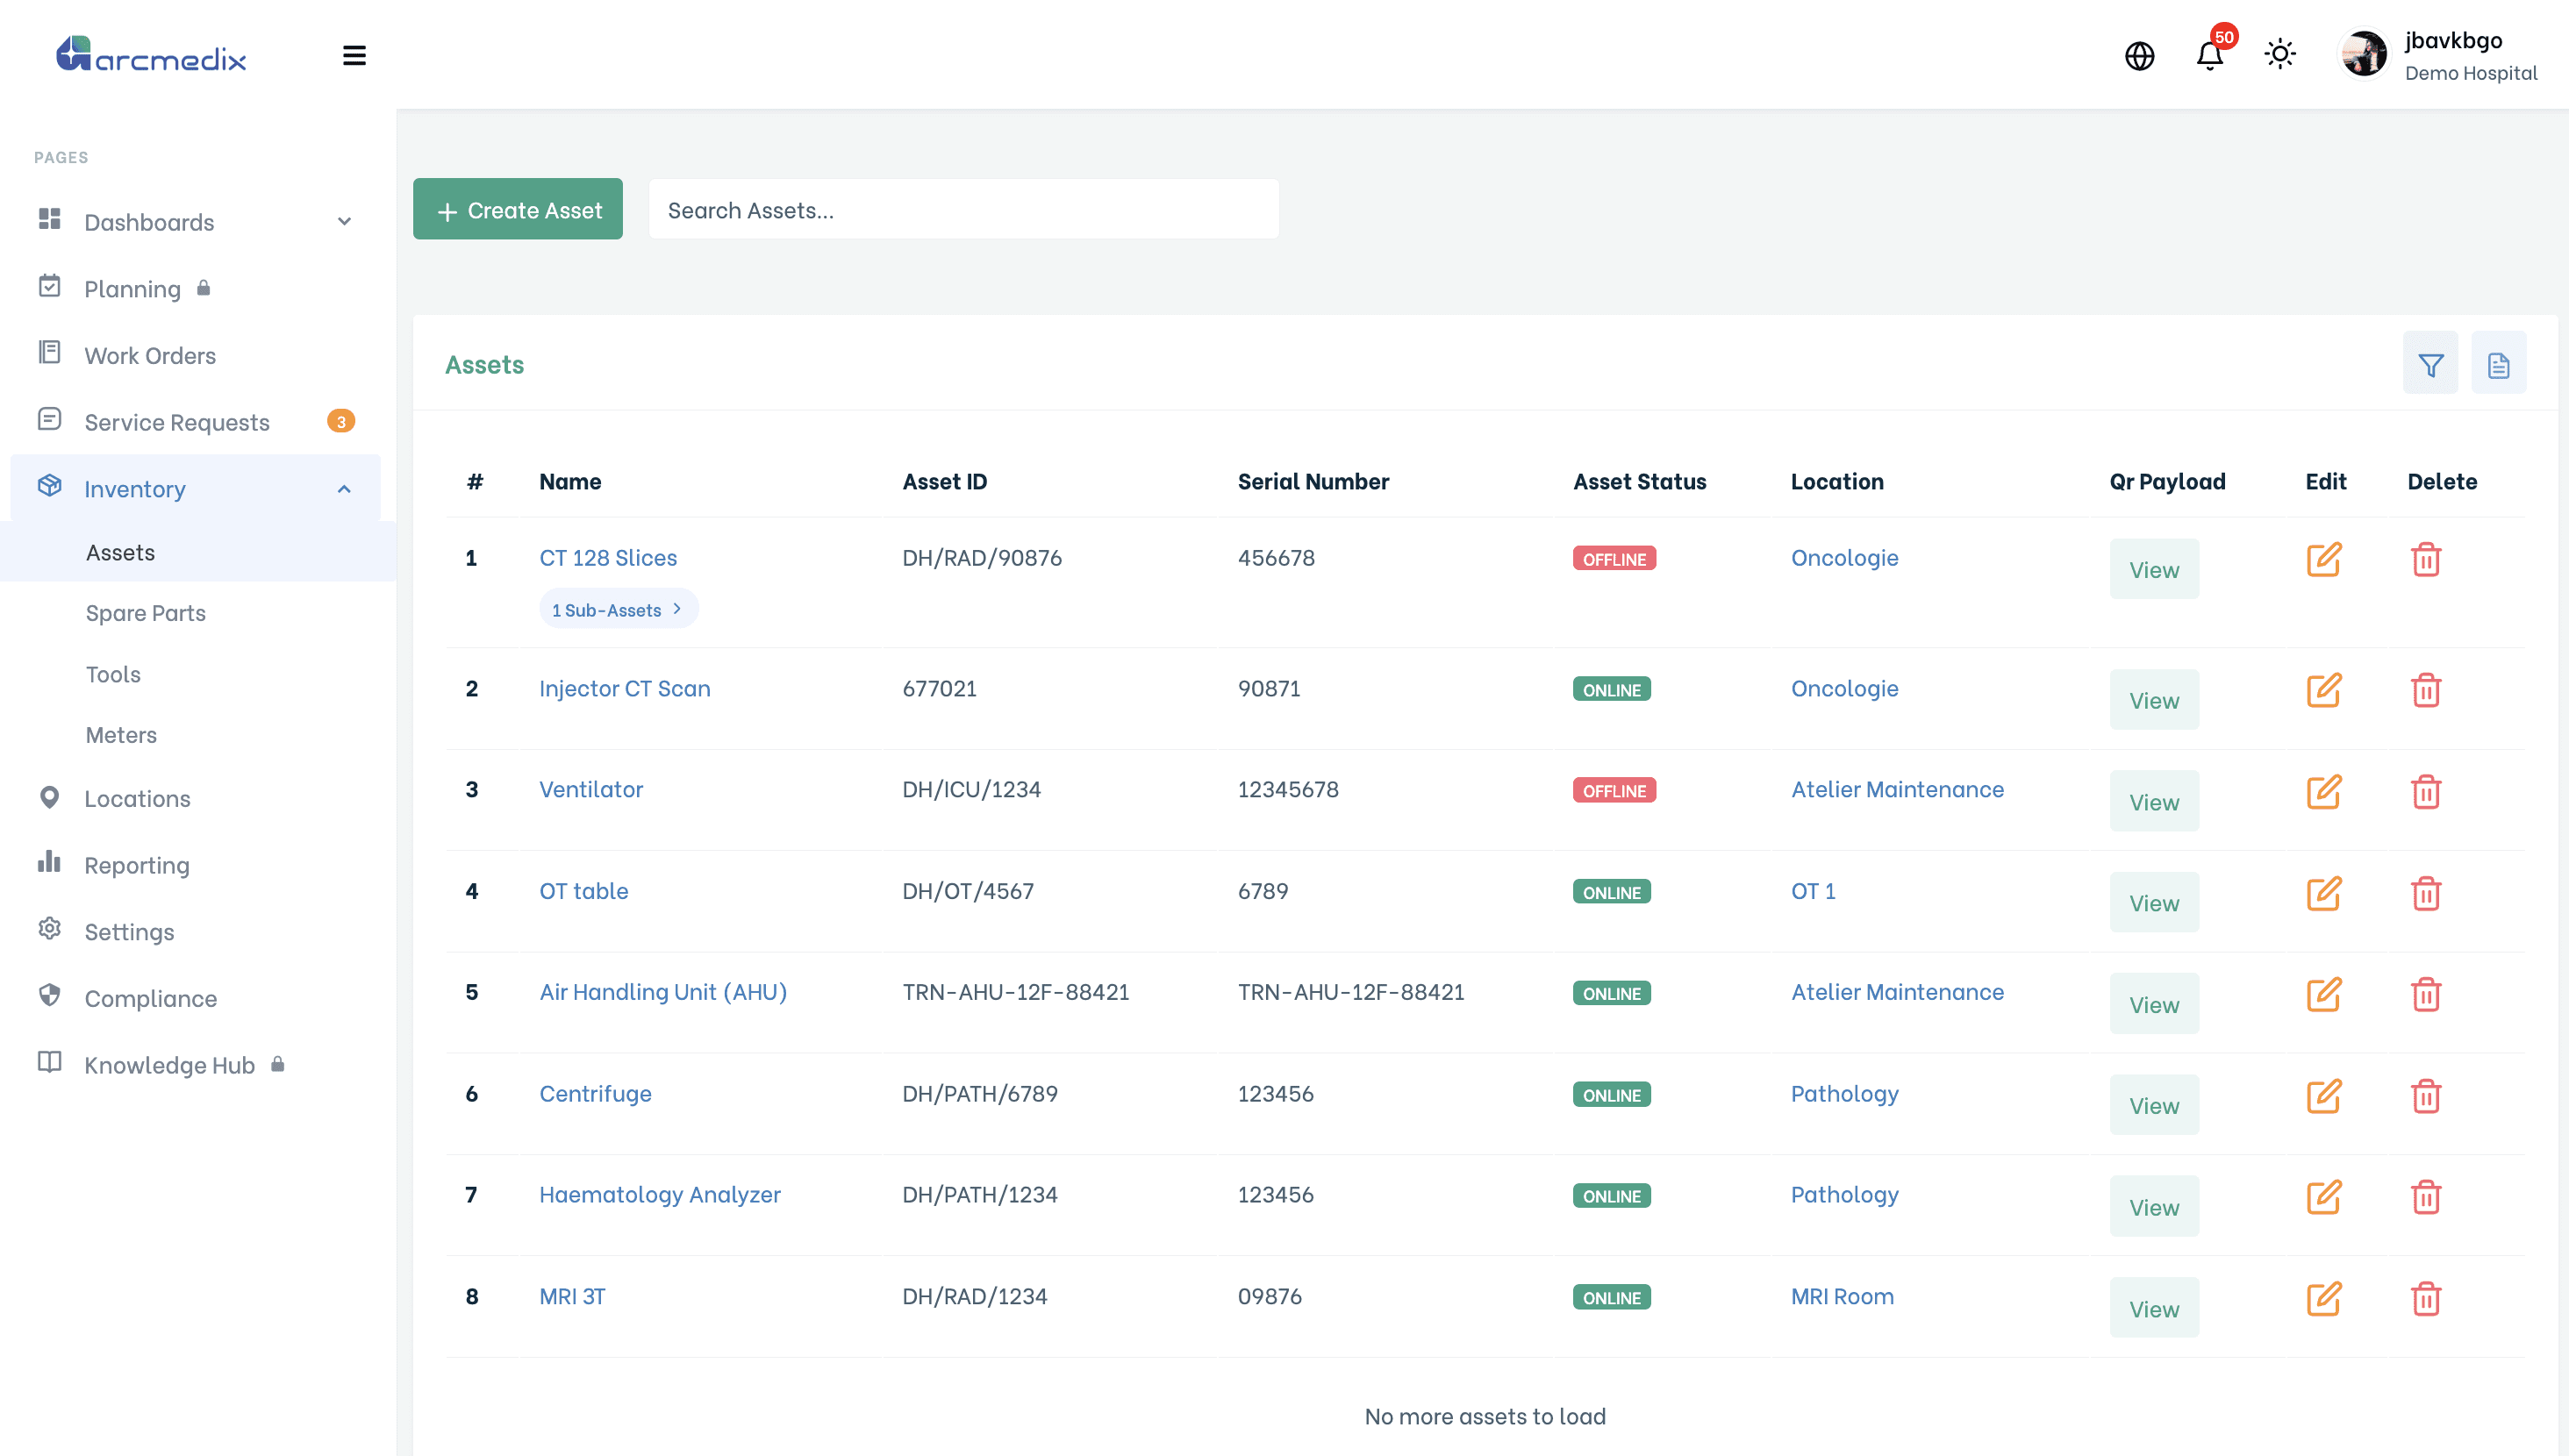Click the Create Asset button

click(518, 209)
